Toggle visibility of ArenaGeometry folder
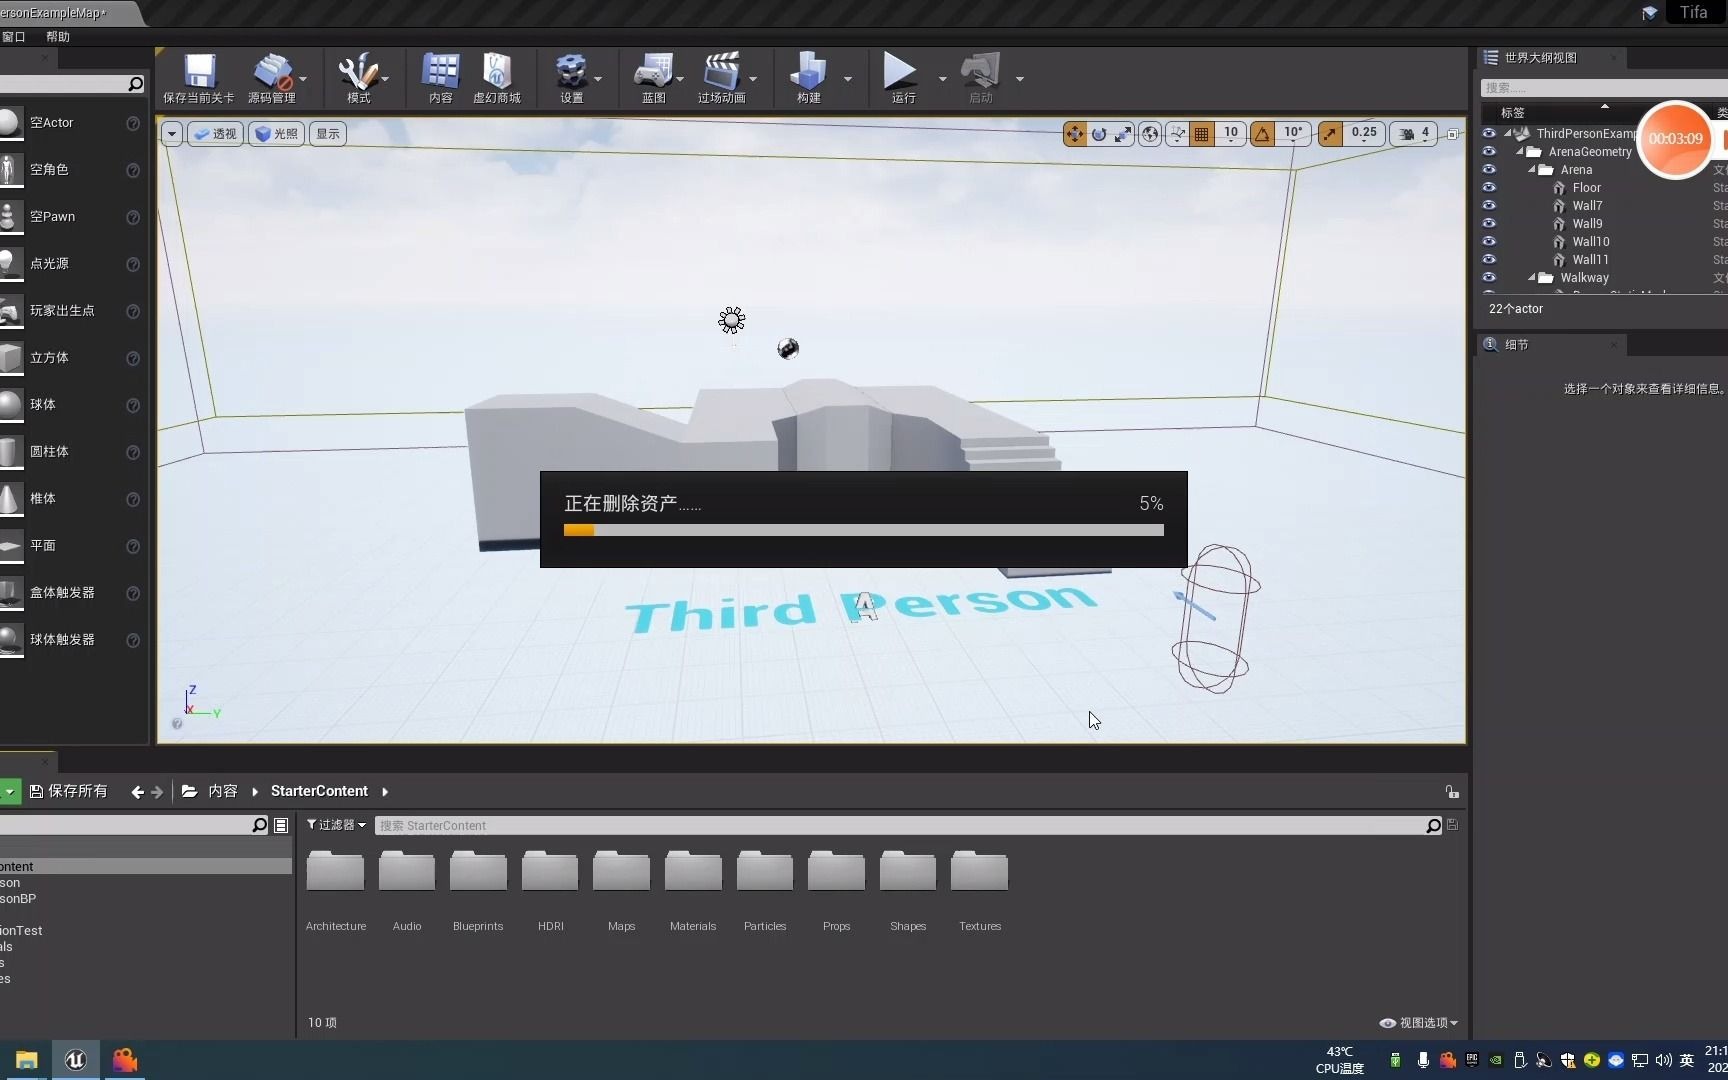The width and height of the screenshot is (1728, 1080). [x=1489, y=151]
